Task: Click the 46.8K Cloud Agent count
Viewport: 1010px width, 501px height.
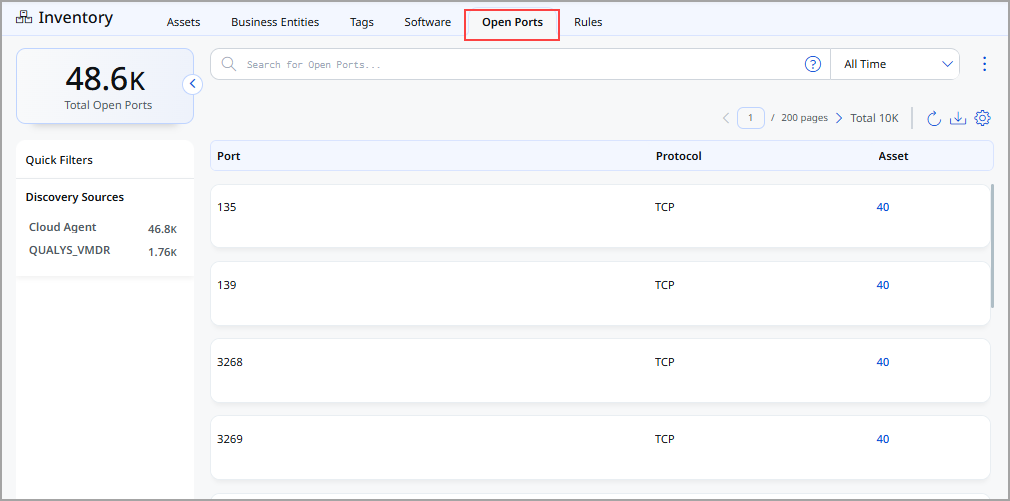Action: [162, 229]
